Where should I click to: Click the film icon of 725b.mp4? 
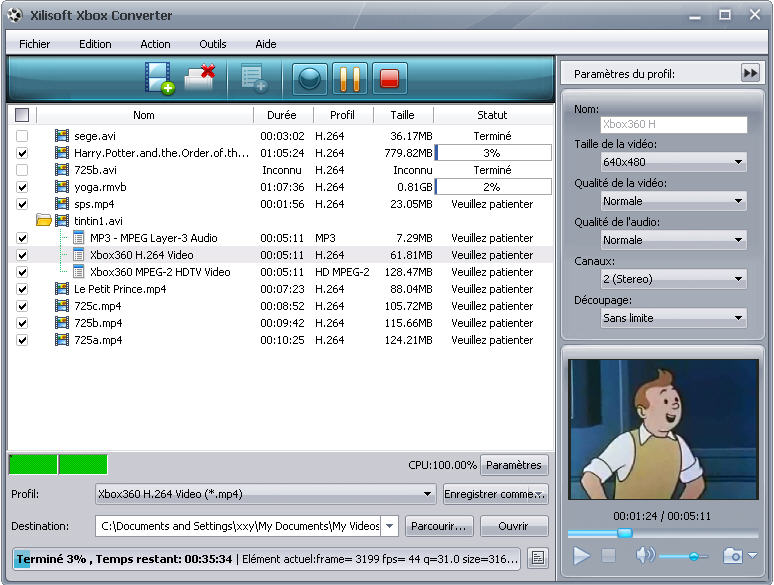[62, 323]
